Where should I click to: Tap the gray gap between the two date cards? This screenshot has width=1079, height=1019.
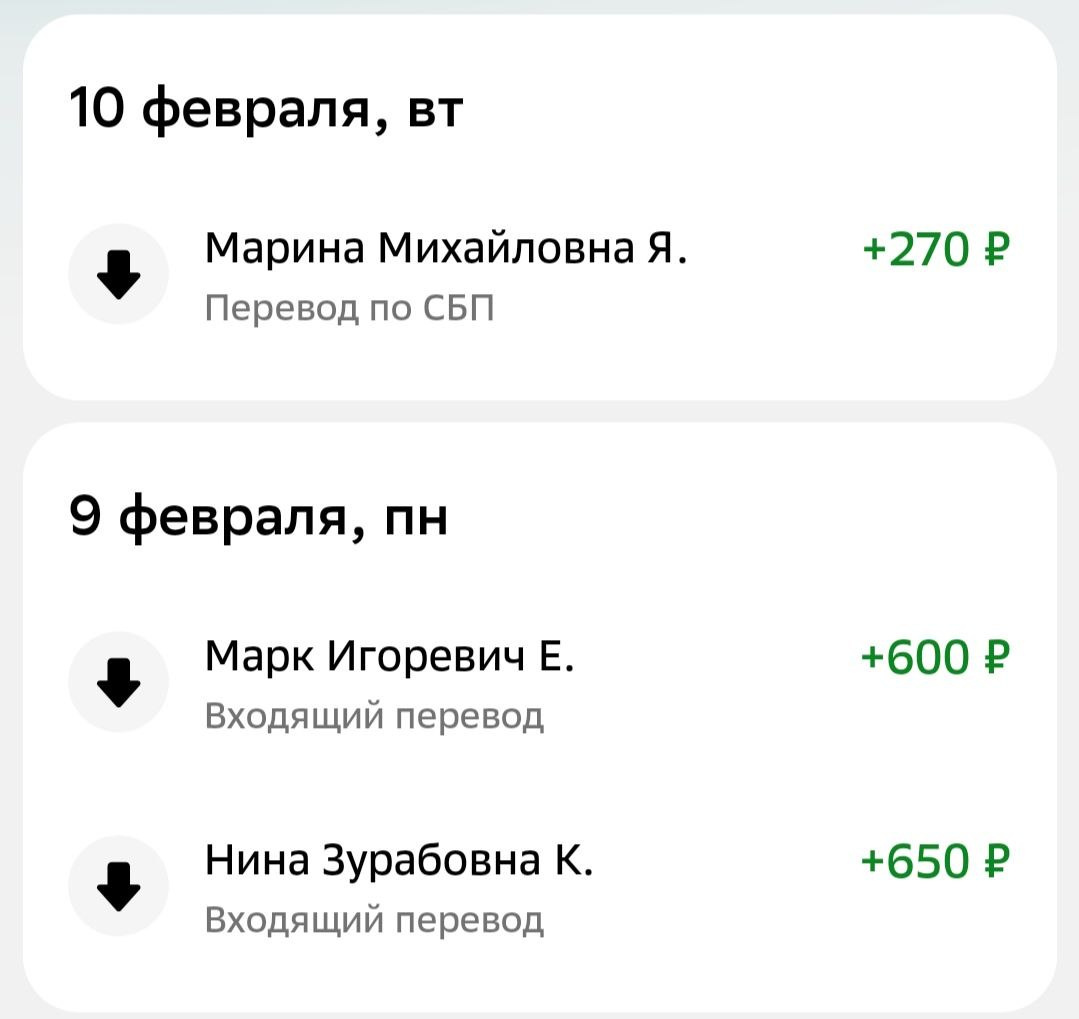(x=539, y=411)
